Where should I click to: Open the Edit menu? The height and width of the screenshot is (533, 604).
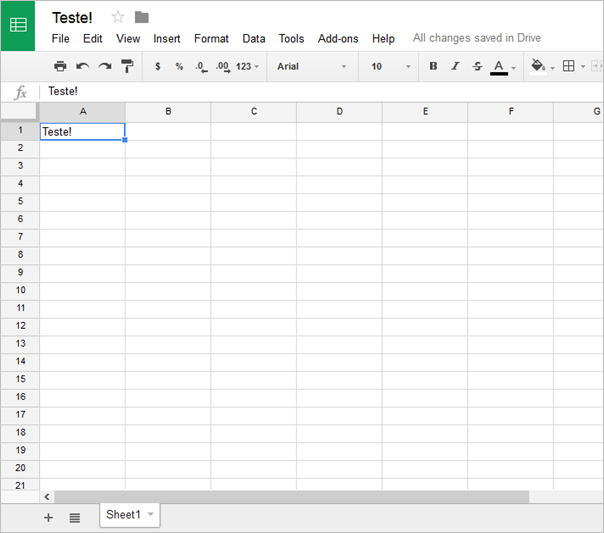92,39
